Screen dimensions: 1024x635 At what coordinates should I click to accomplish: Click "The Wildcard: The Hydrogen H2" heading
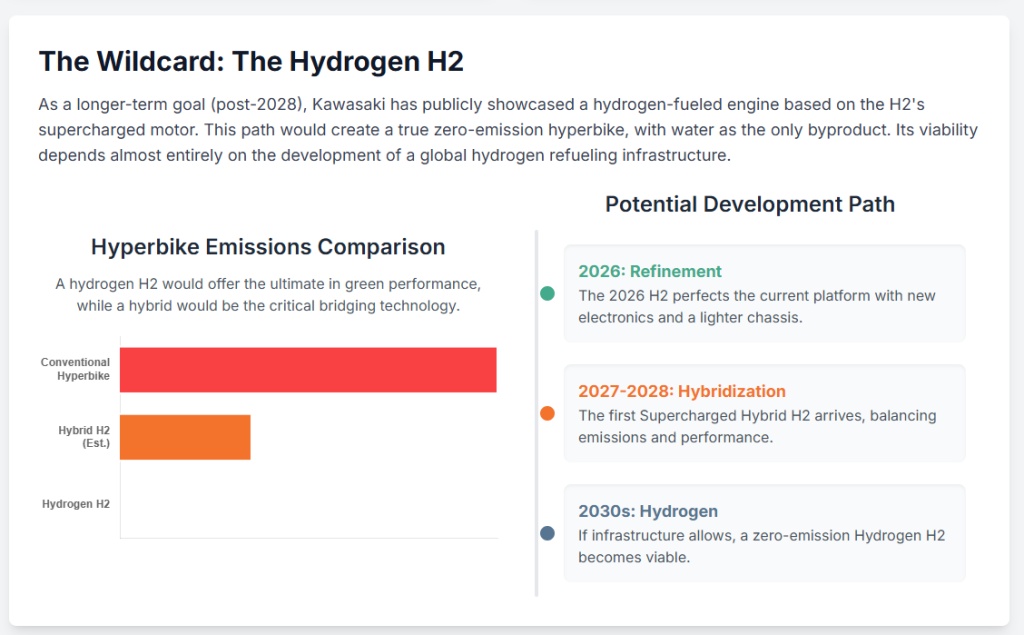pos(251,62)
